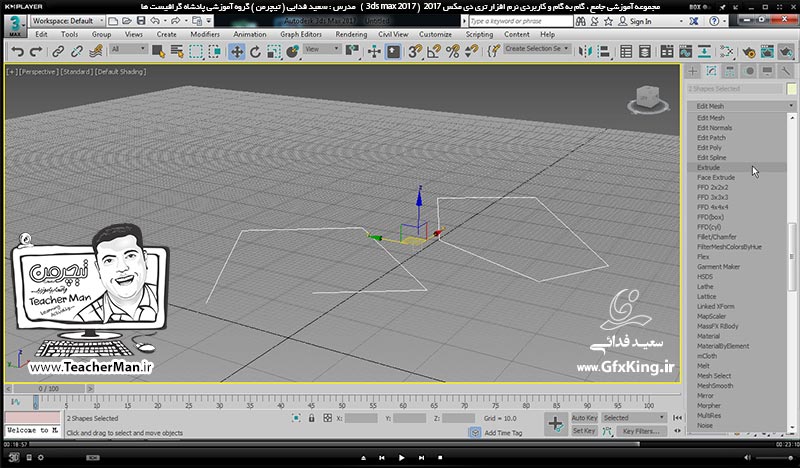800x468 pixels.
Task: Pick the Rectangular Selection Region tool
Action: click(x=196, y=51)
